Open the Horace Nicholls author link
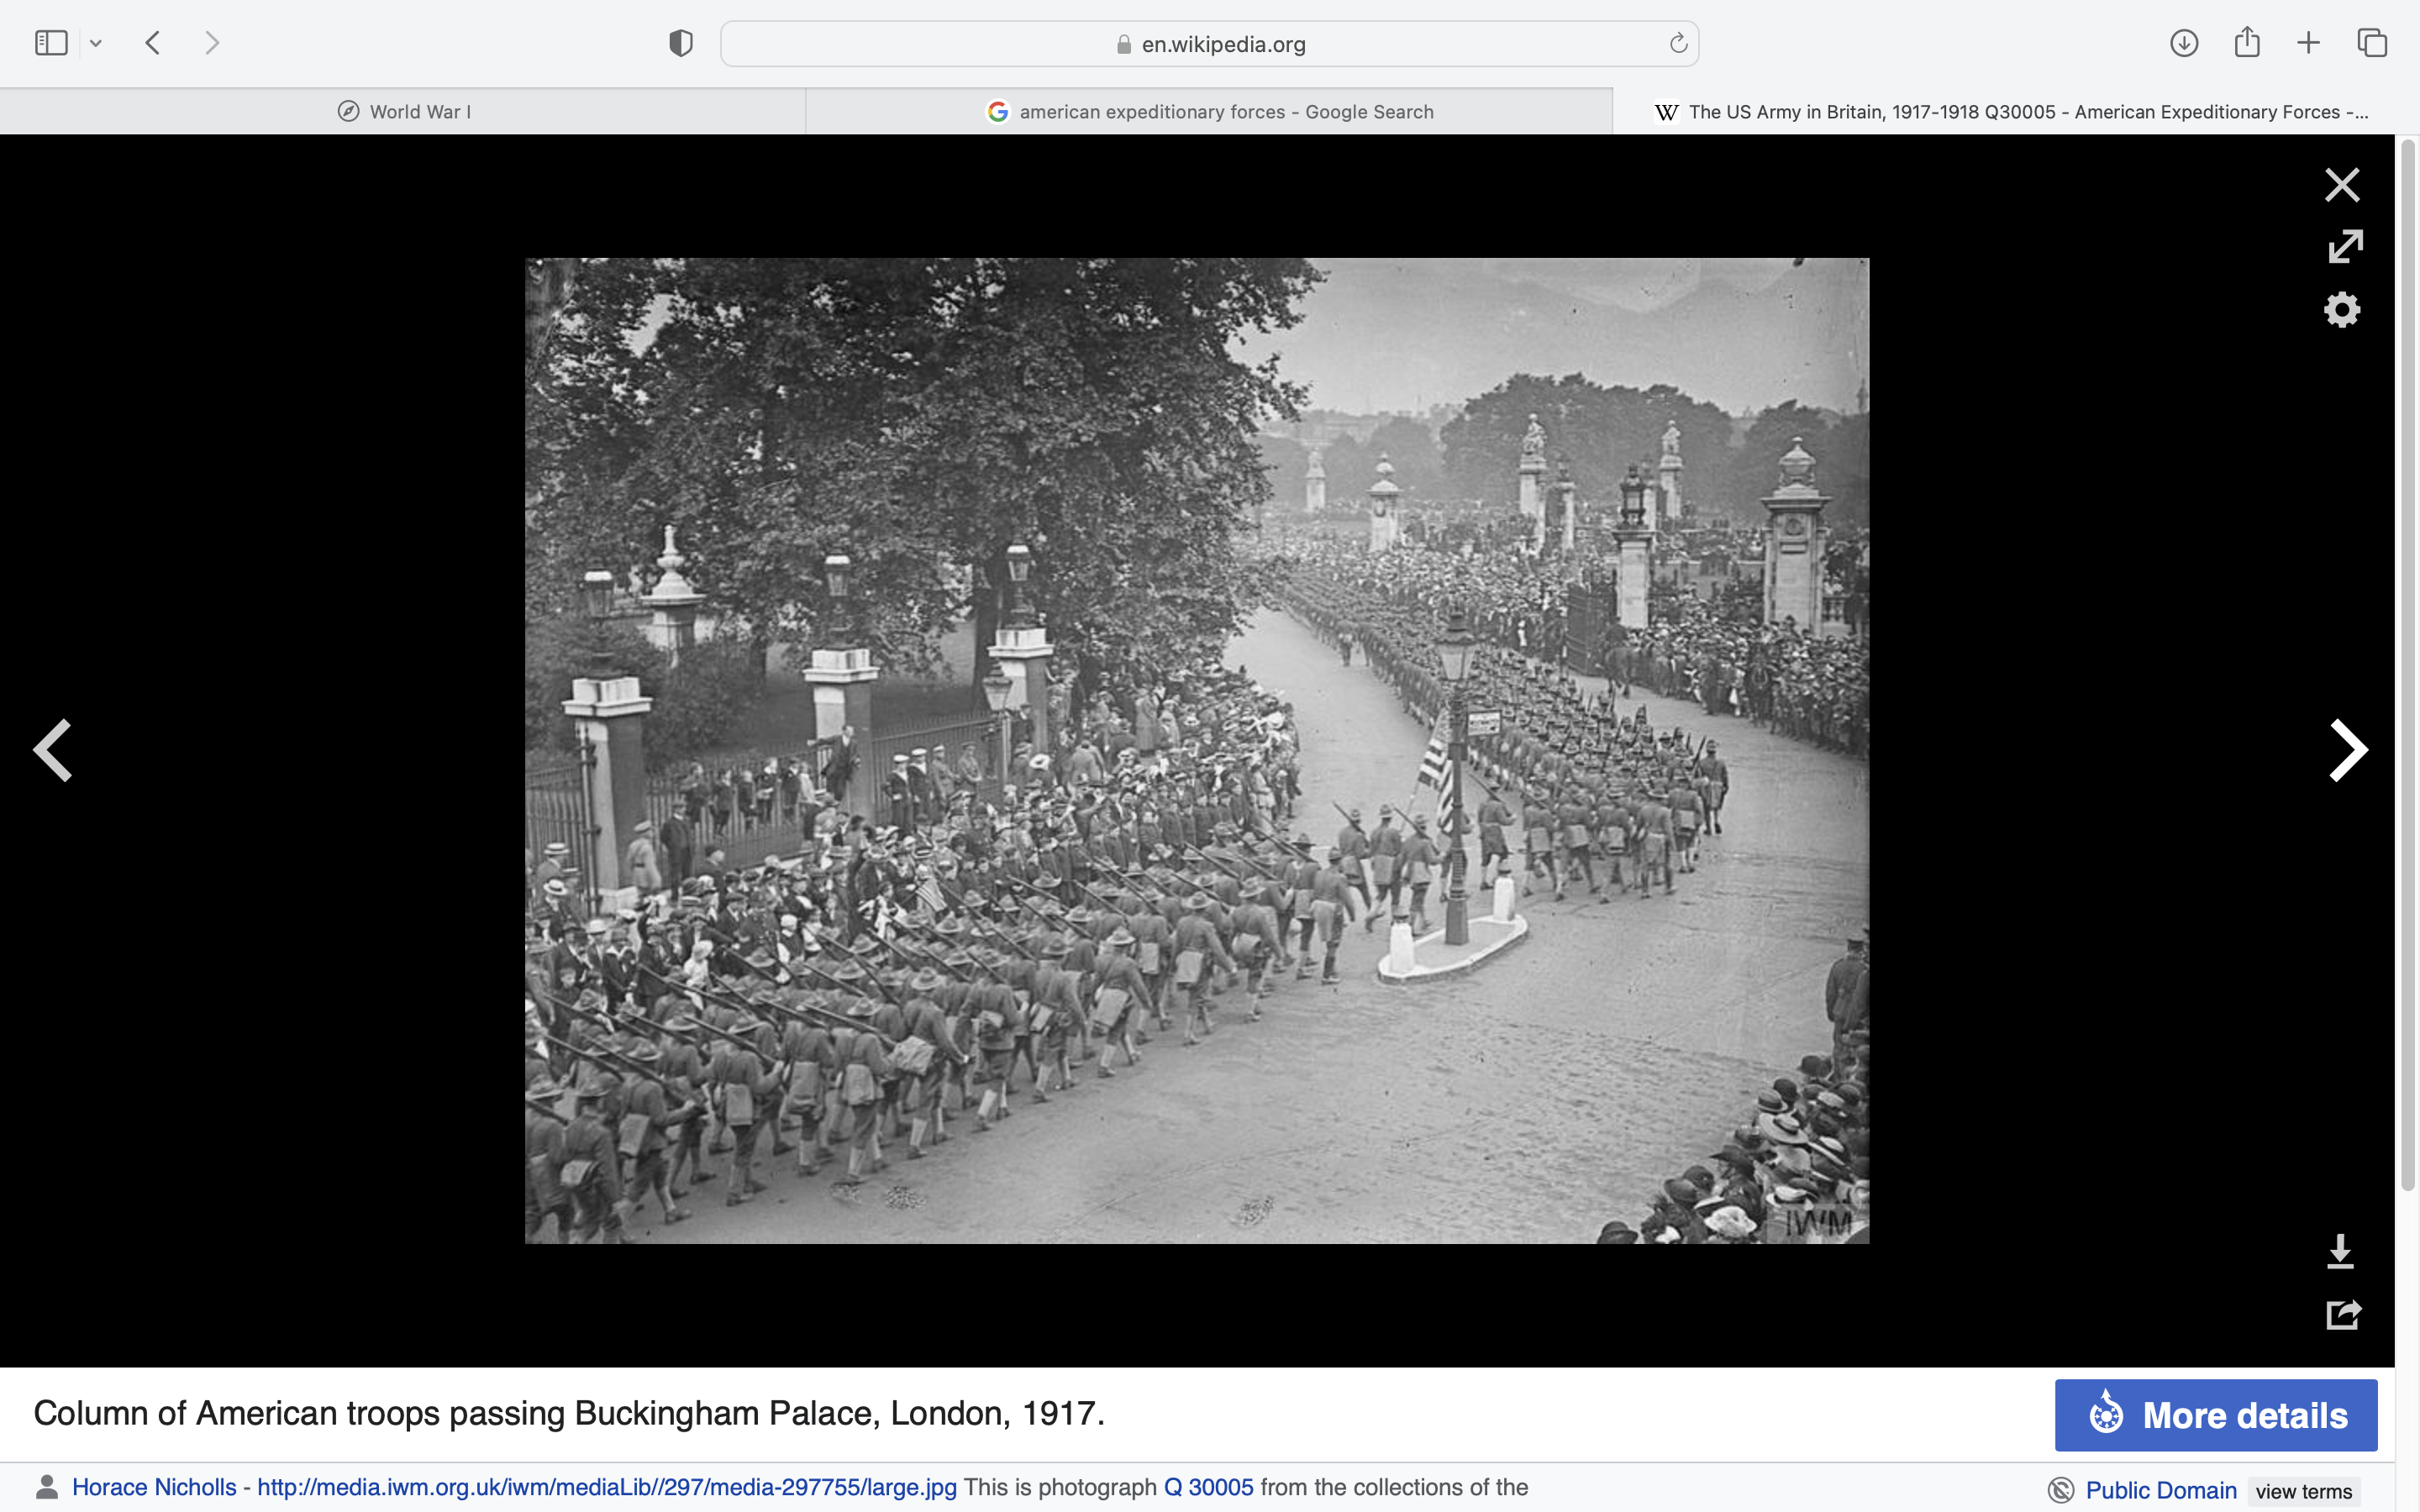The height and width of the screenshot is (1512, 2420). pos(154,1487)
